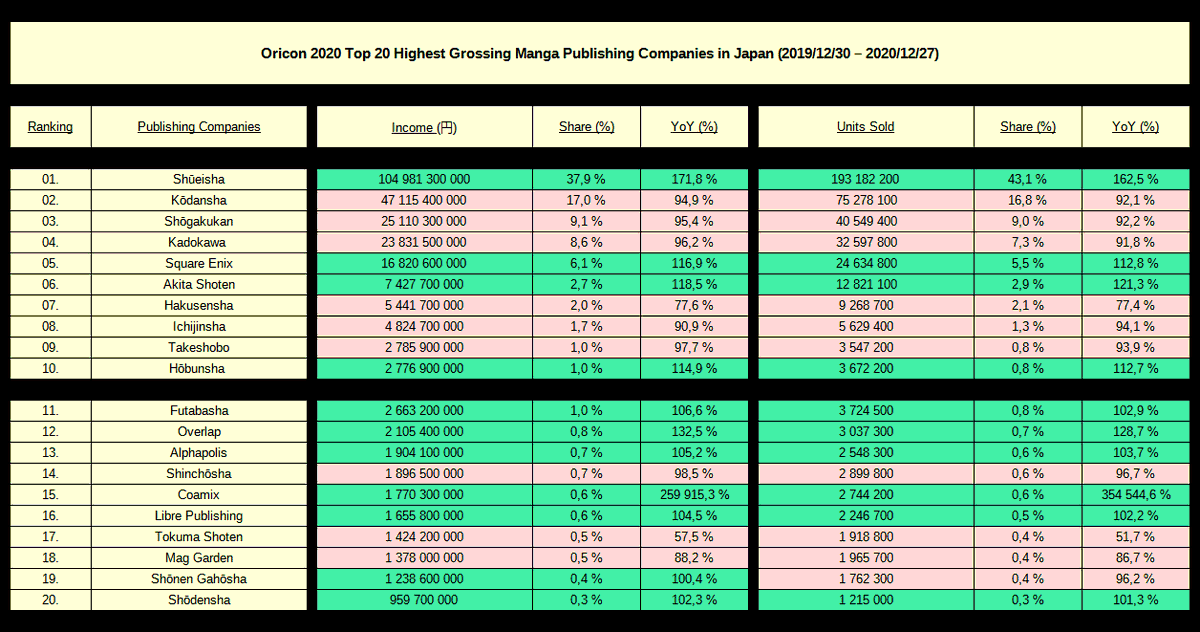
Task: Click income value 47 115 400 000
Action: 424,200
